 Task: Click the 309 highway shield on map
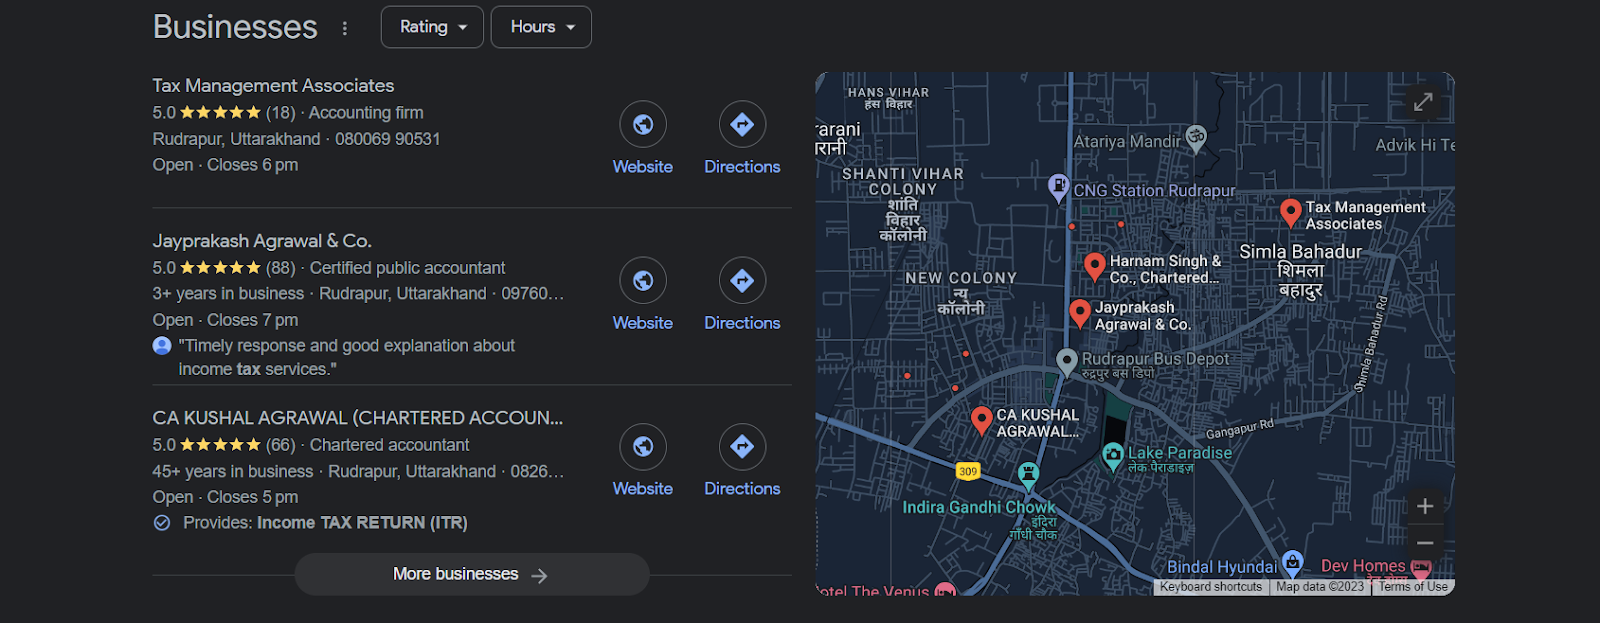pyautogui.click(x=968, y=471)
